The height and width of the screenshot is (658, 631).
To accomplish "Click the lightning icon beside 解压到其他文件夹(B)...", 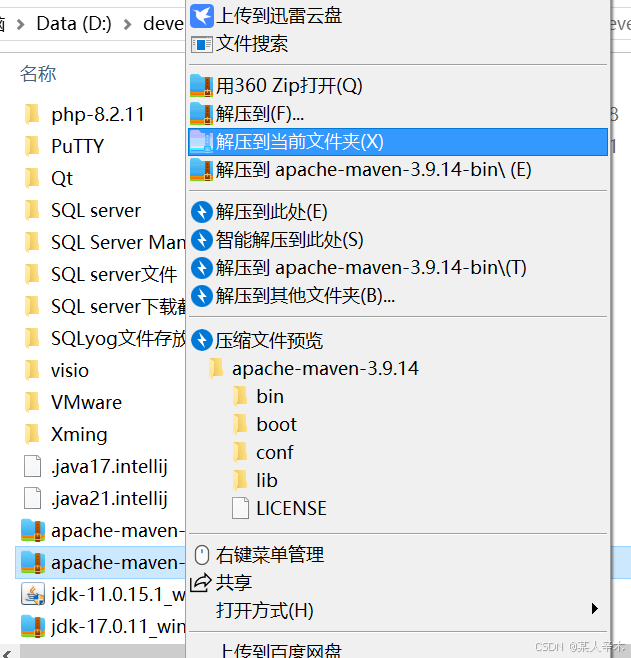I will tap(202, 296).
